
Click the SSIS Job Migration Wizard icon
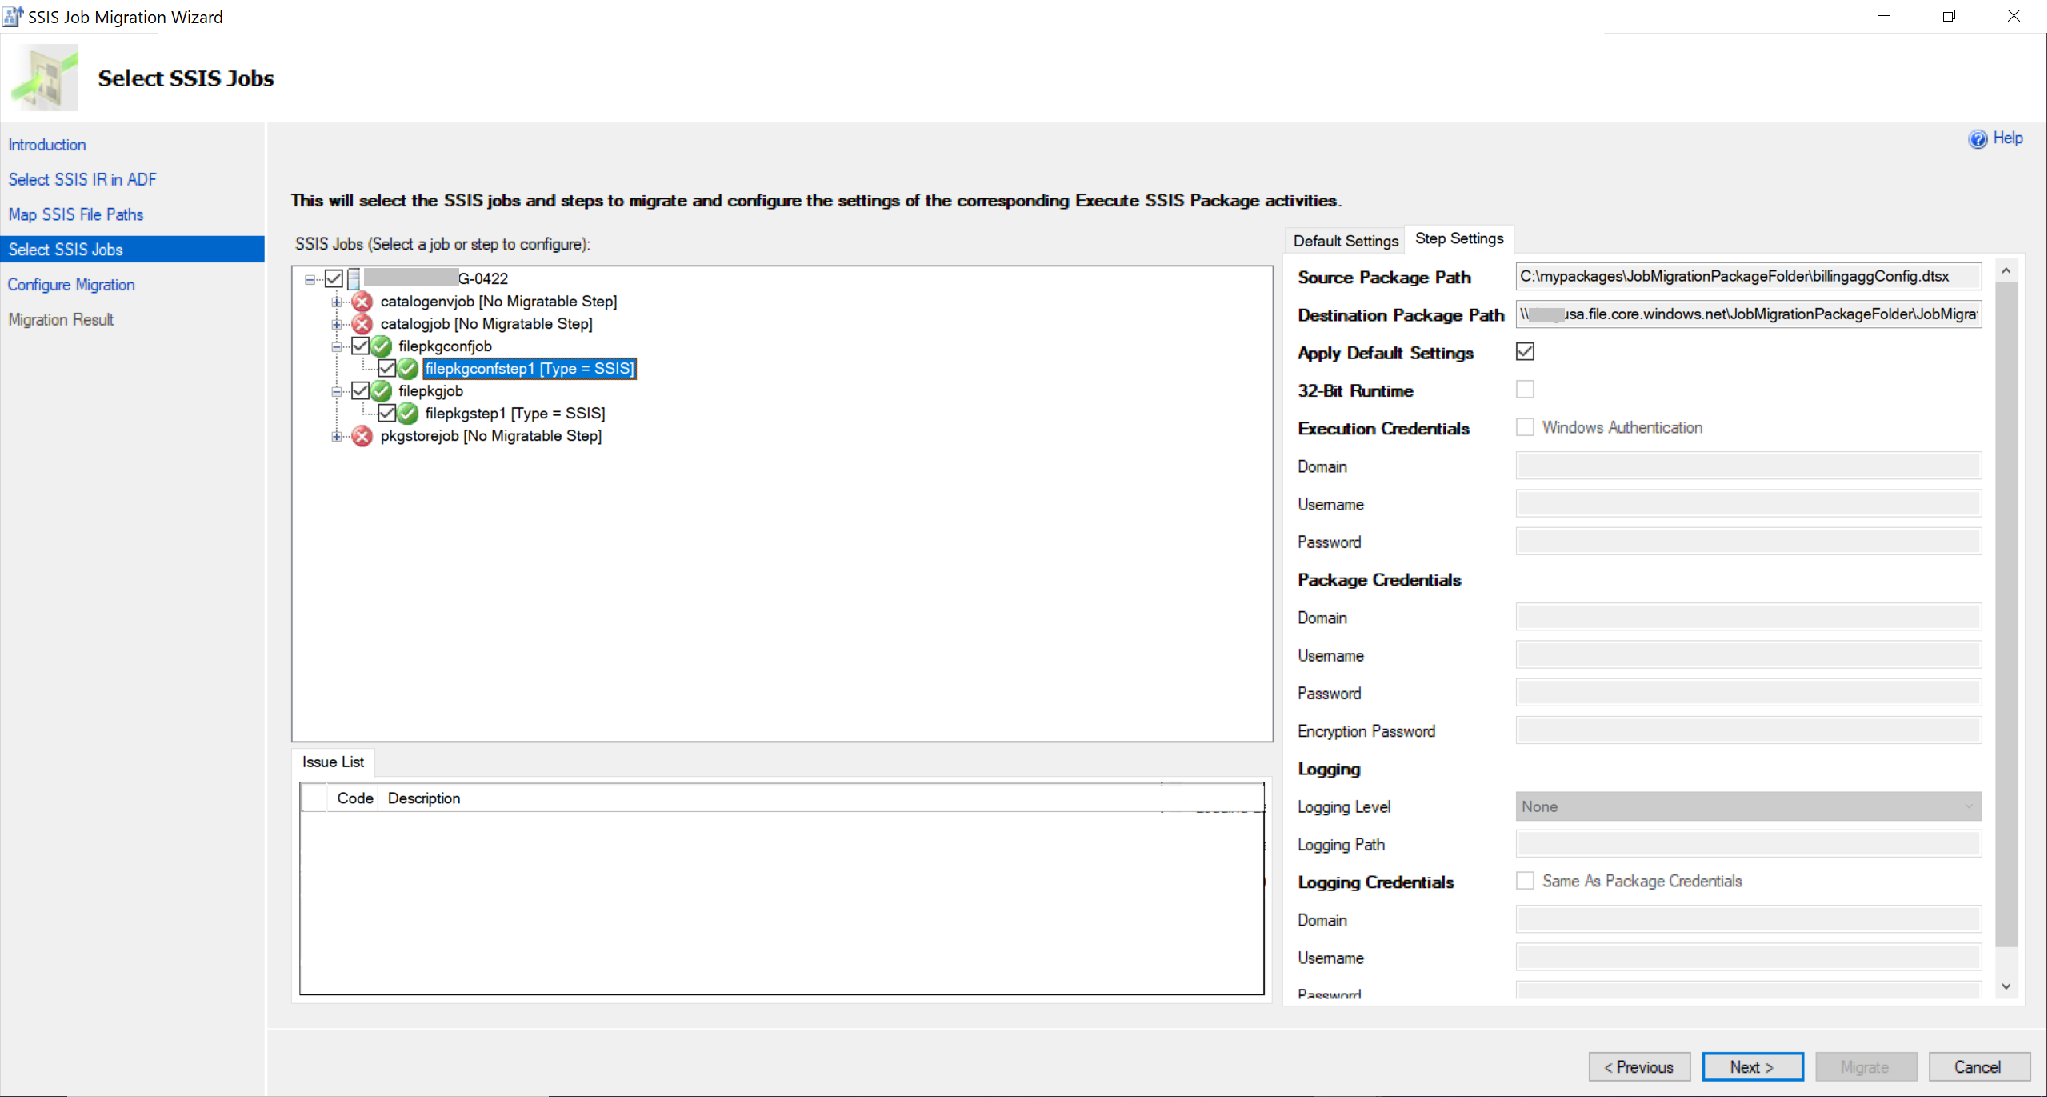tap(12, 14)
